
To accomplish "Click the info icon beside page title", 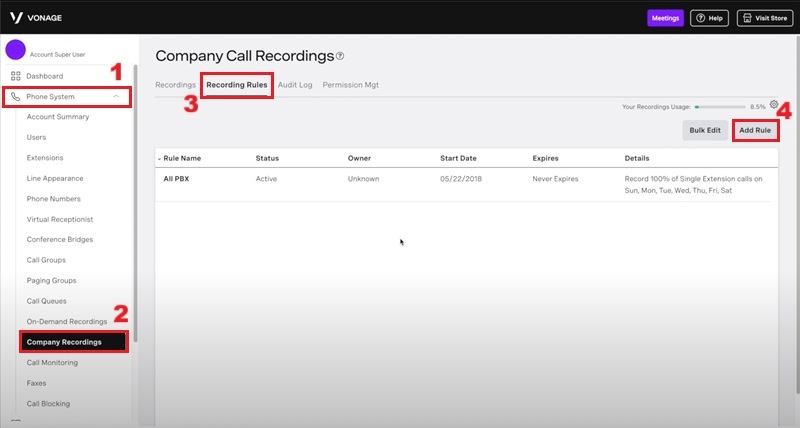I will [x=340, y=56].
